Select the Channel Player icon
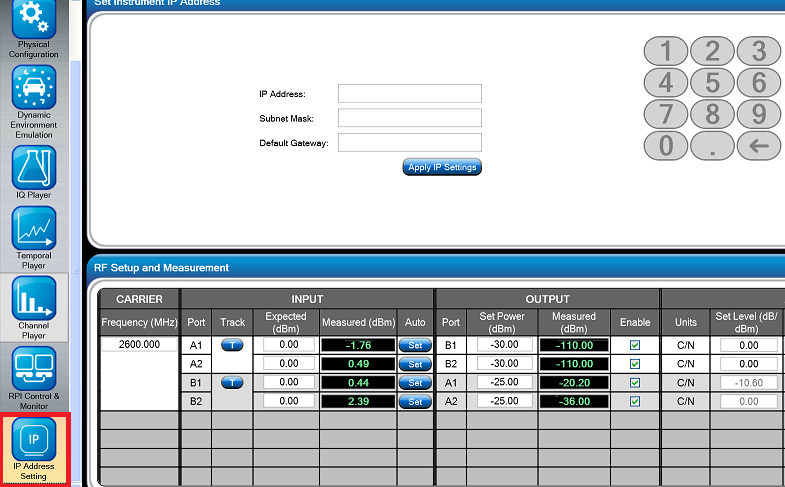The height and width of the screenshot is (487, 785). 33,298
